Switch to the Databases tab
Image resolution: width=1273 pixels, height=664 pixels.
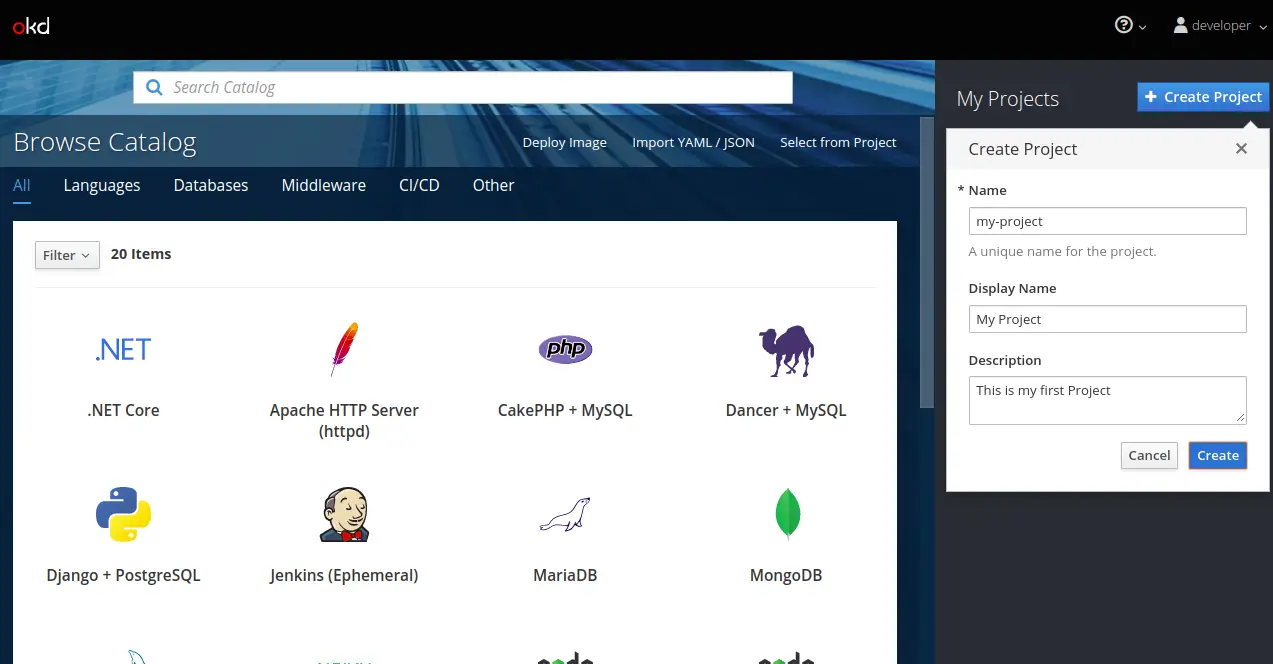(211, 185)
